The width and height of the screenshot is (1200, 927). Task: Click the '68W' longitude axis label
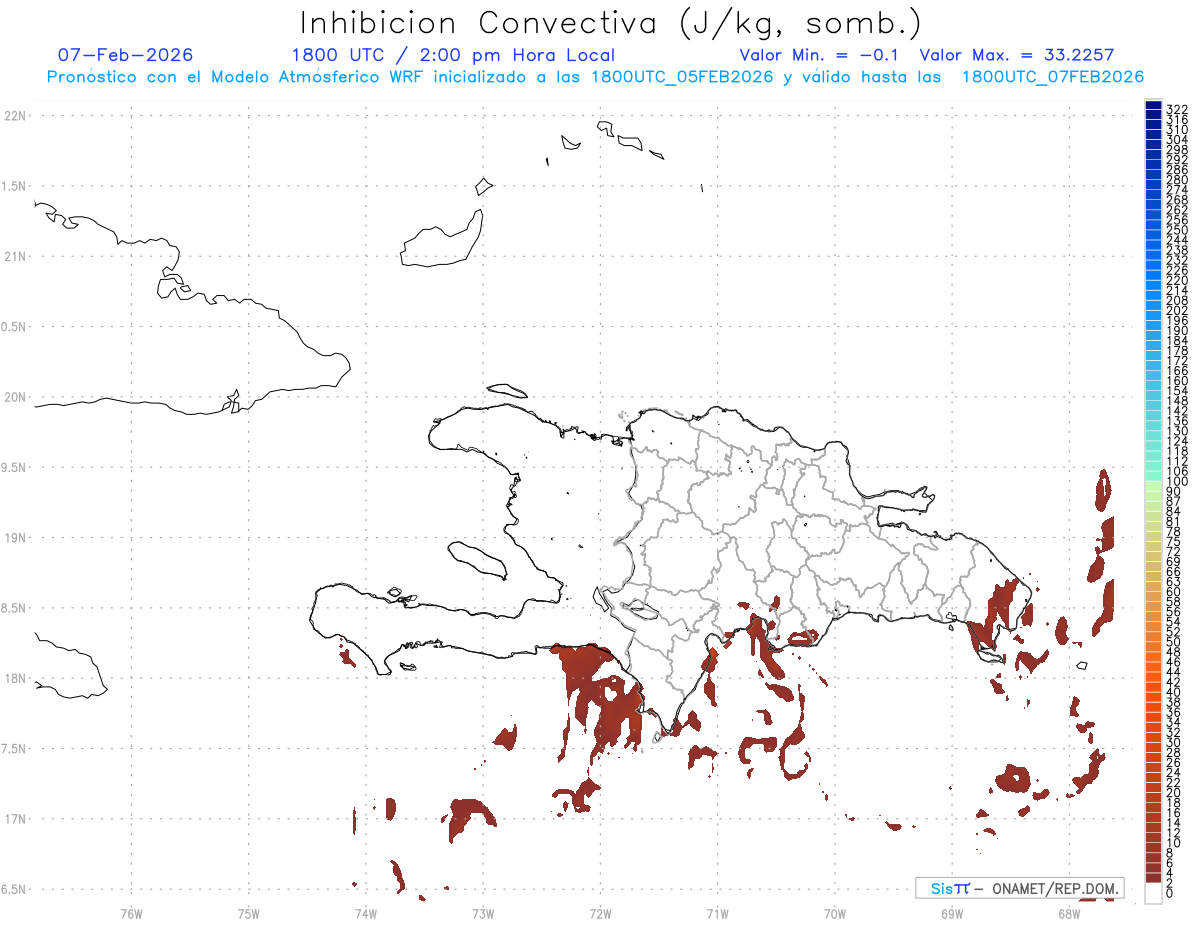pyautogui.click(x=1069, y=913)
